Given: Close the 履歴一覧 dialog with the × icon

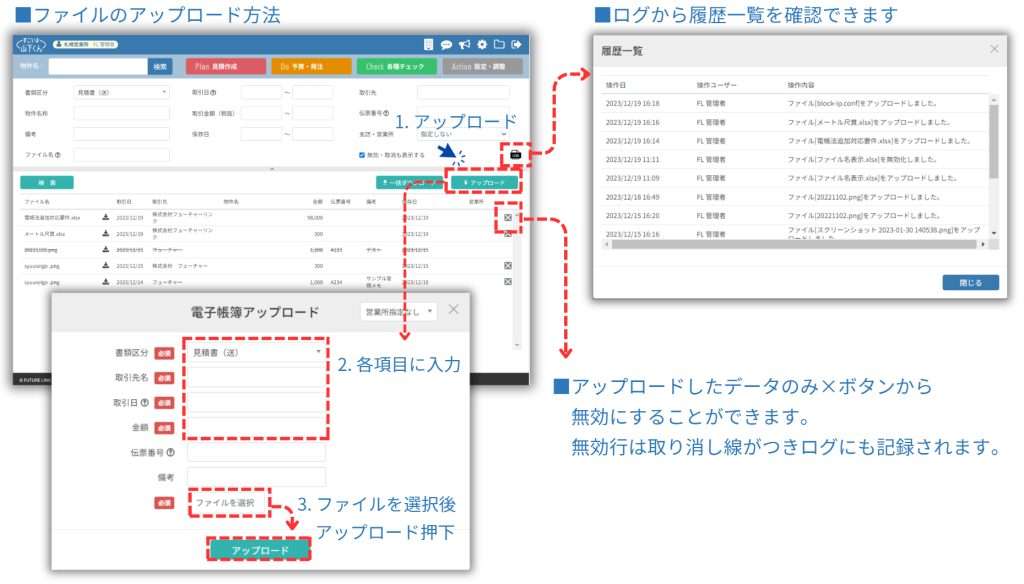Looking at the screenshot, I should (x=994, y=49).
